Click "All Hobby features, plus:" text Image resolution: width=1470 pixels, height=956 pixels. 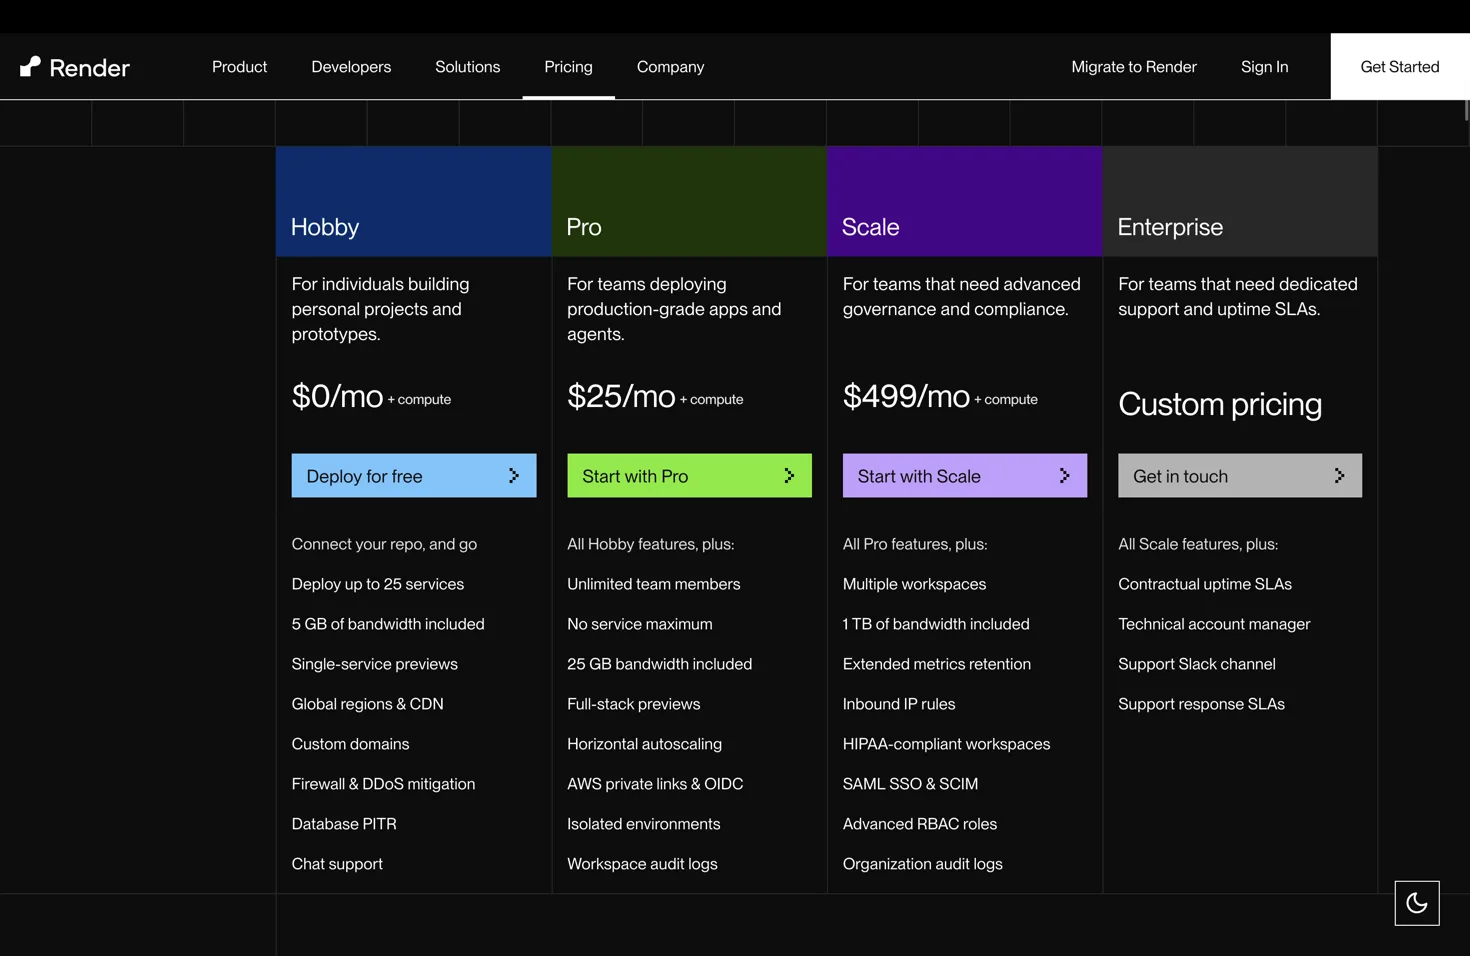click(651, 544)
